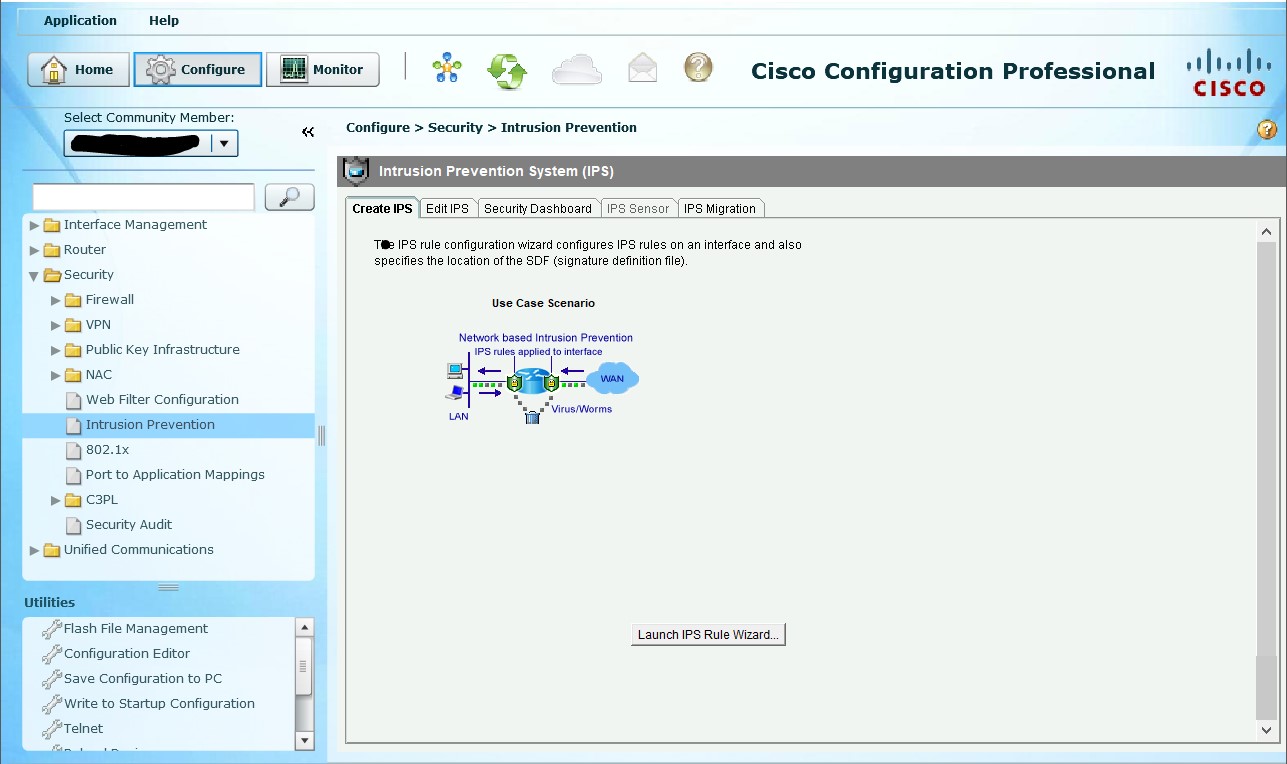
Task: Click the IPS Sensor tab
Action: [x=638, y=208]
